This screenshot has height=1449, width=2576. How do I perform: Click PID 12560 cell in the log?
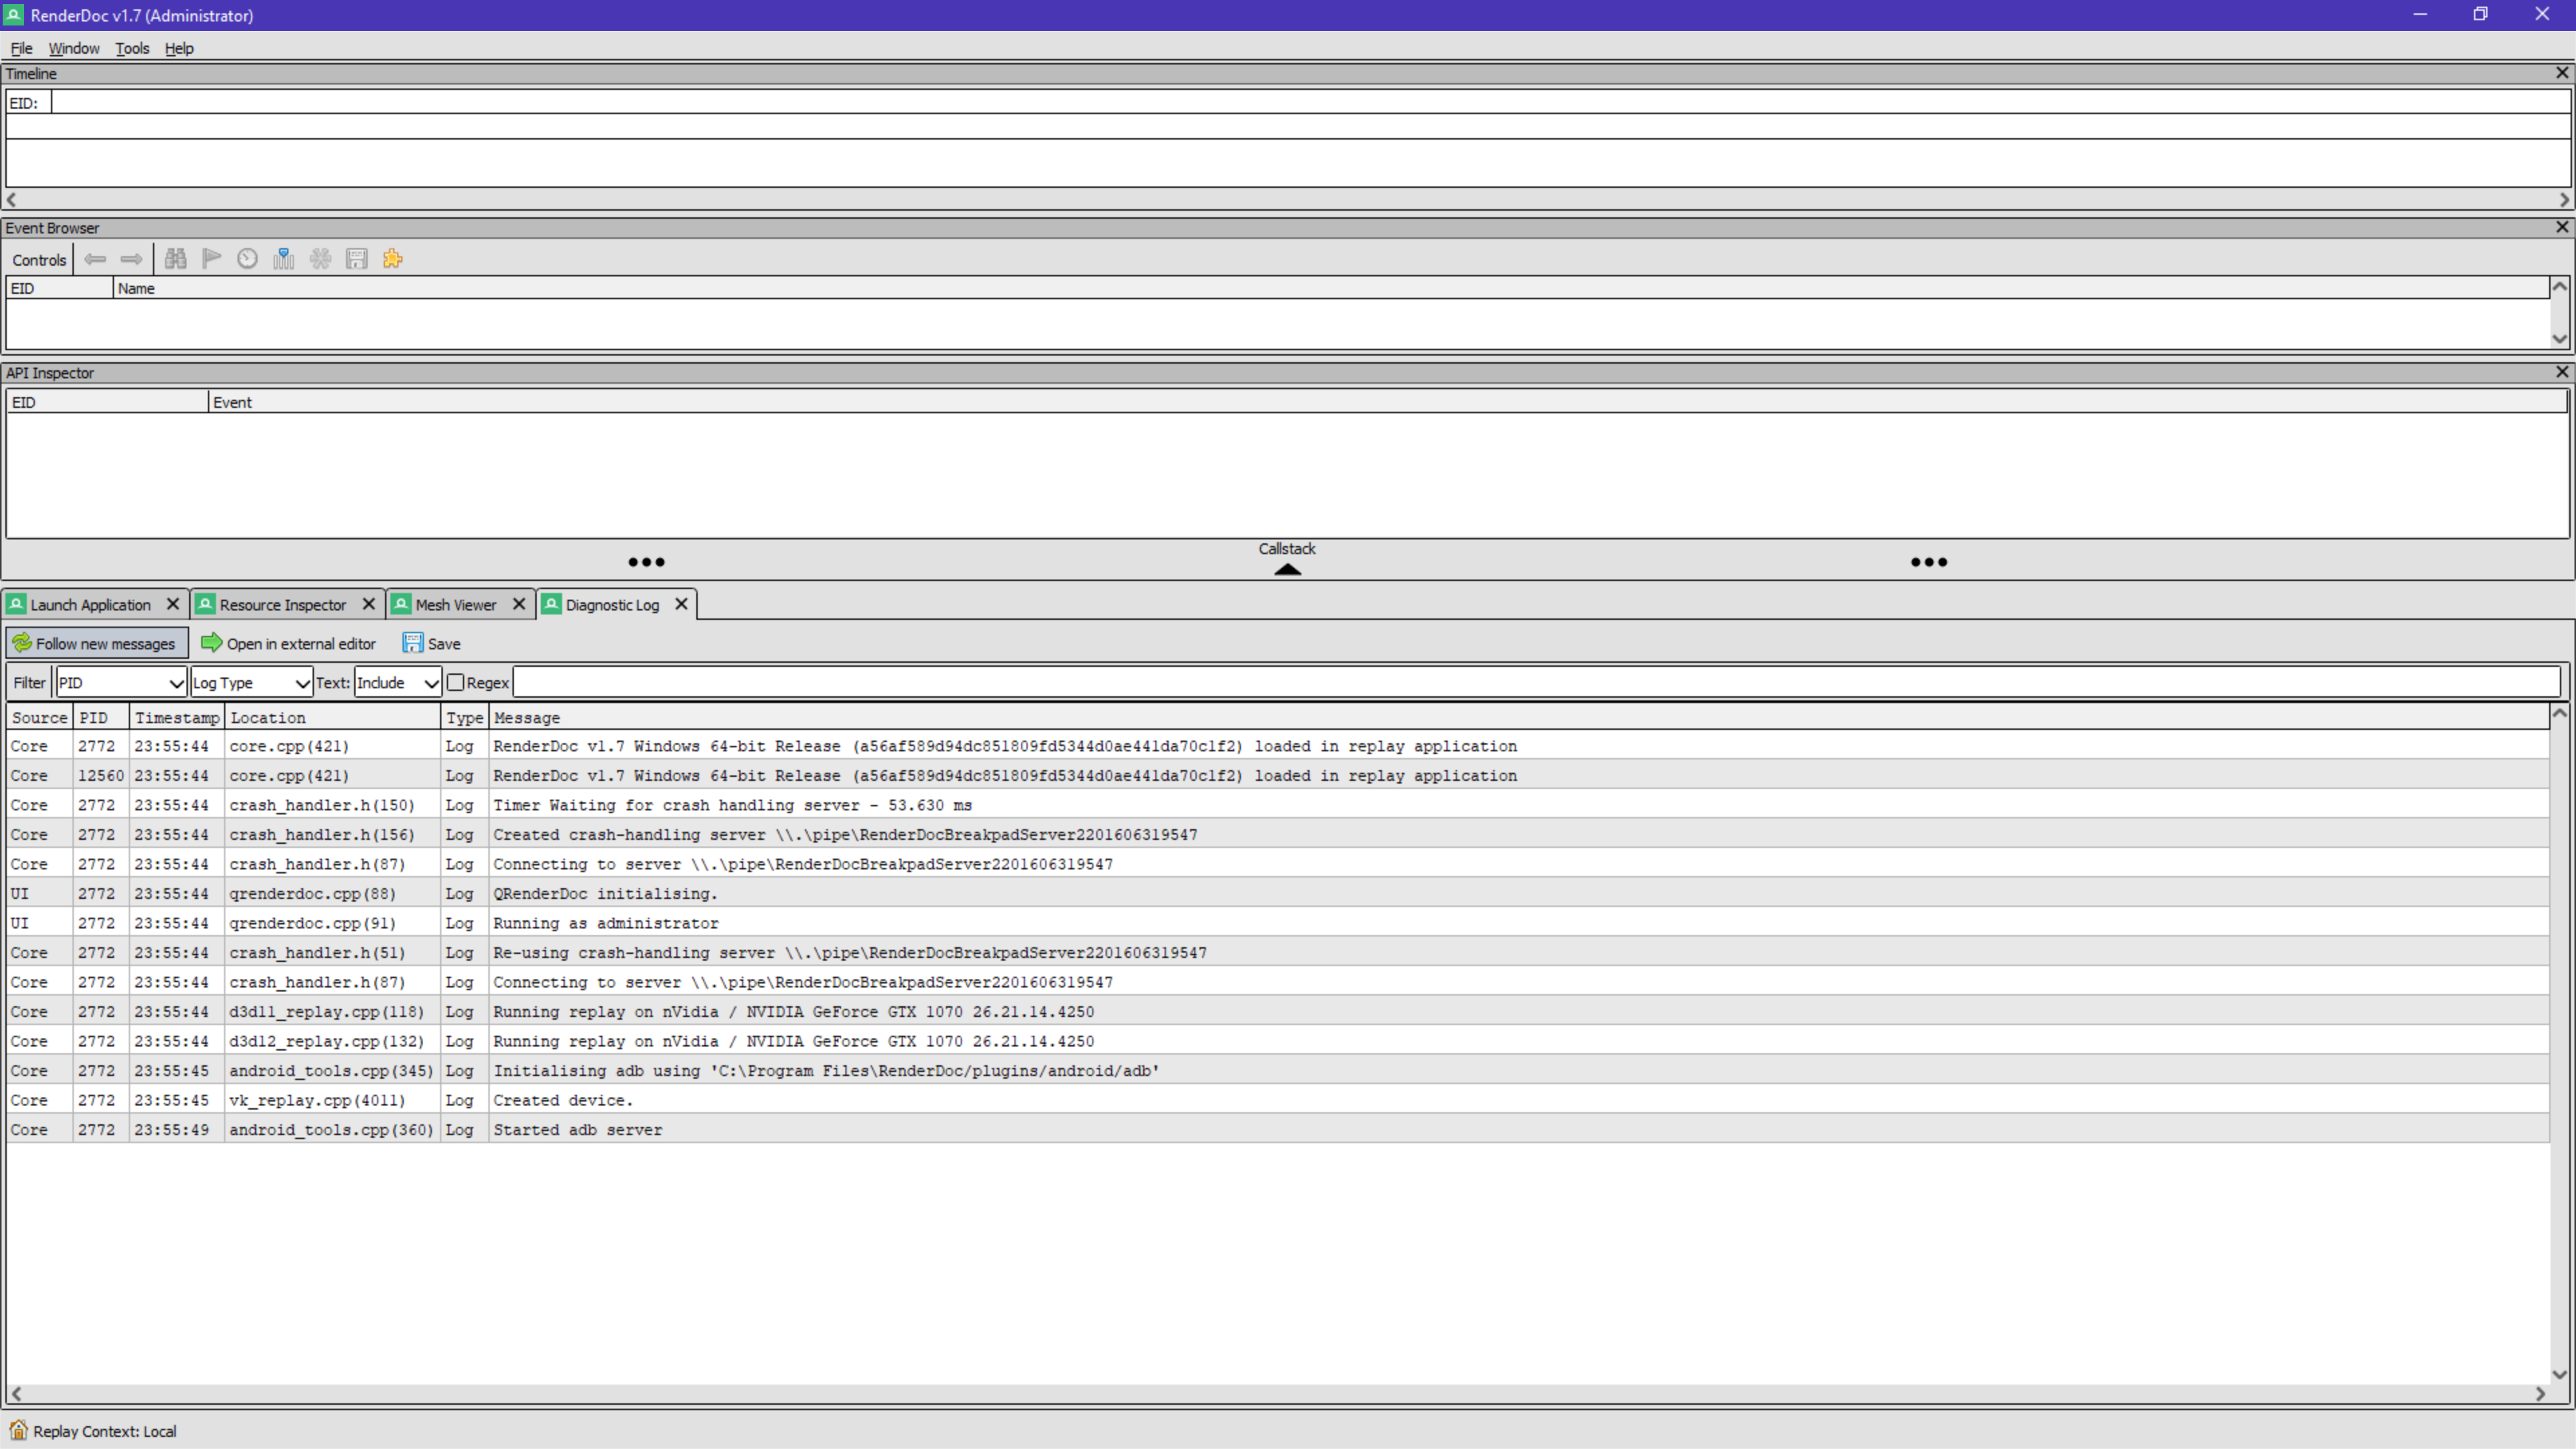tap(101, 776)
